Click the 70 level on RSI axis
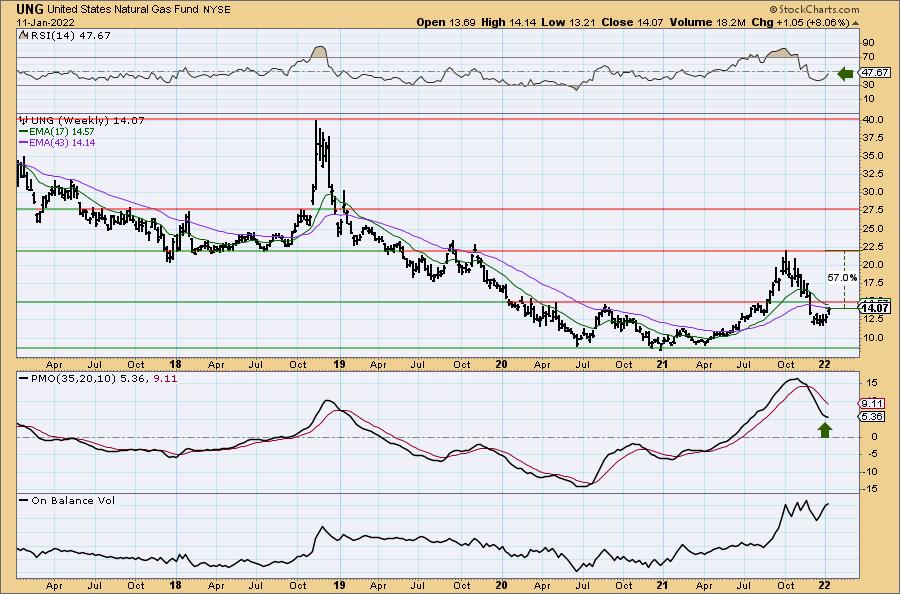The height and width of the screenshot is (594, 900). pyautogui.click(x=868, y=57)
